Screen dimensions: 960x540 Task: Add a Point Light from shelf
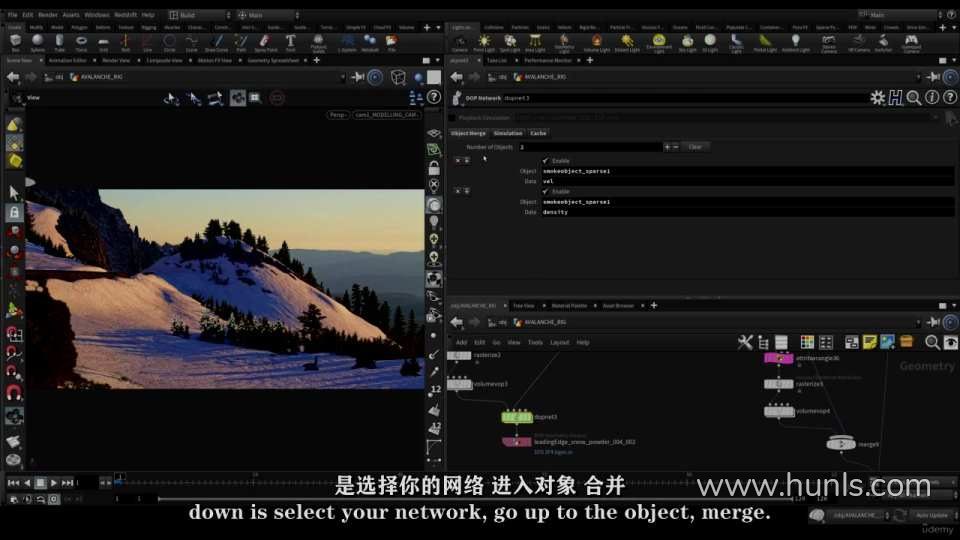pos(484,42)
